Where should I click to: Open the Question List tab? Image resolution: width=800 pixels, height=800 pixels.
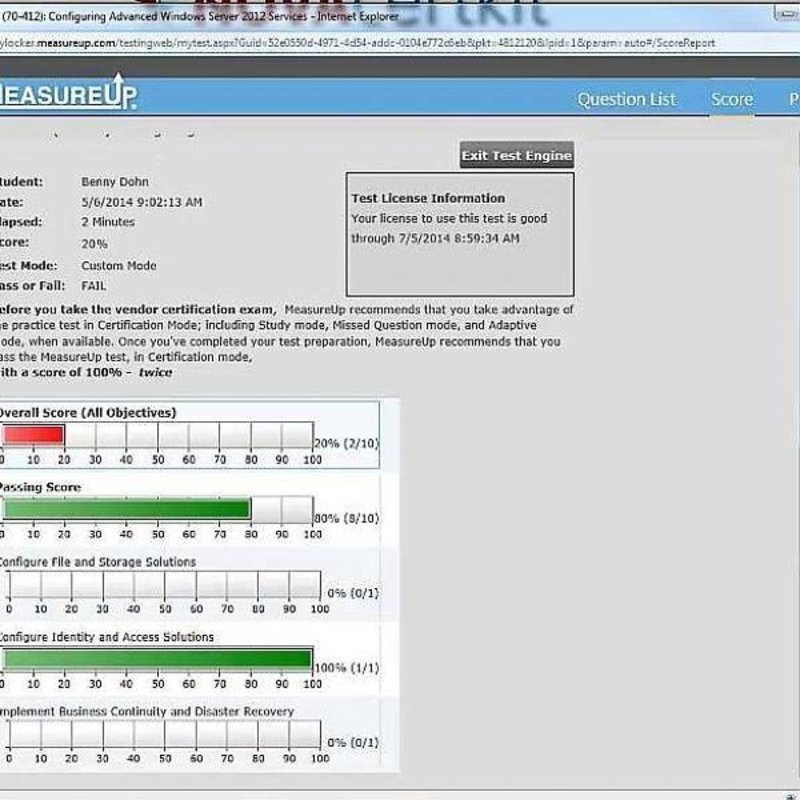point(627,99)
